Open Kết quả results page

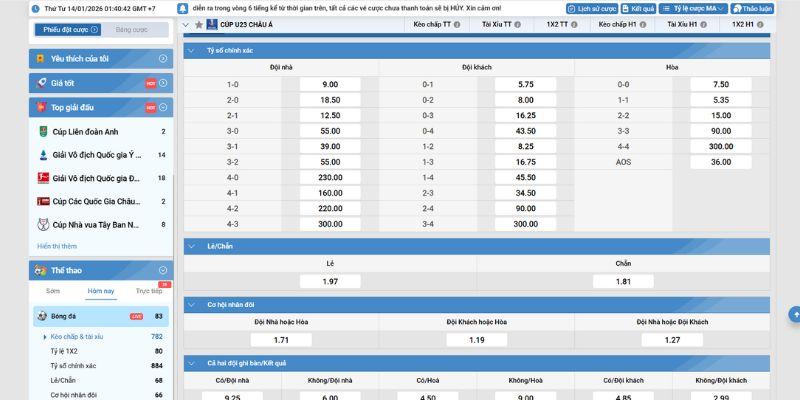point(638,9)
